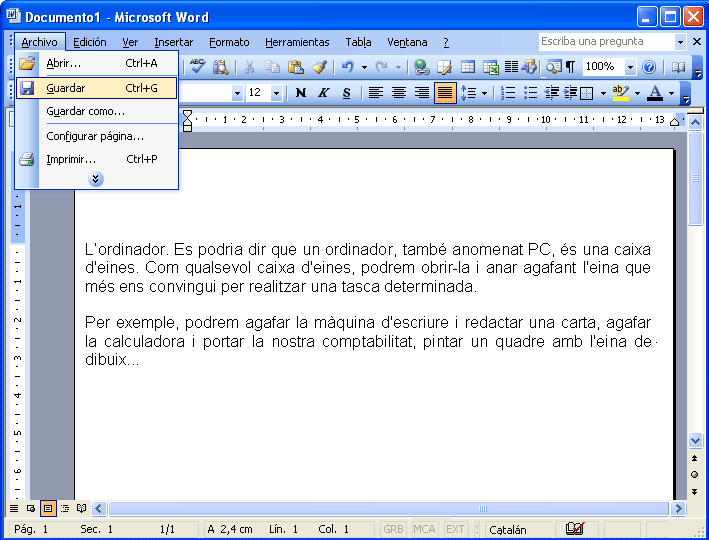Screen dimensions: 709x540
Task: Click the Read mode book icon
Action: click(678, 67)
